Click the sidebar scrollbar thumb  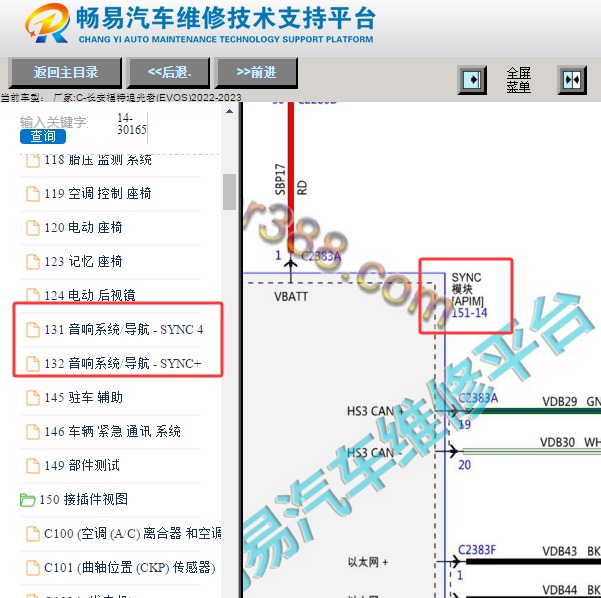(229, 192)
